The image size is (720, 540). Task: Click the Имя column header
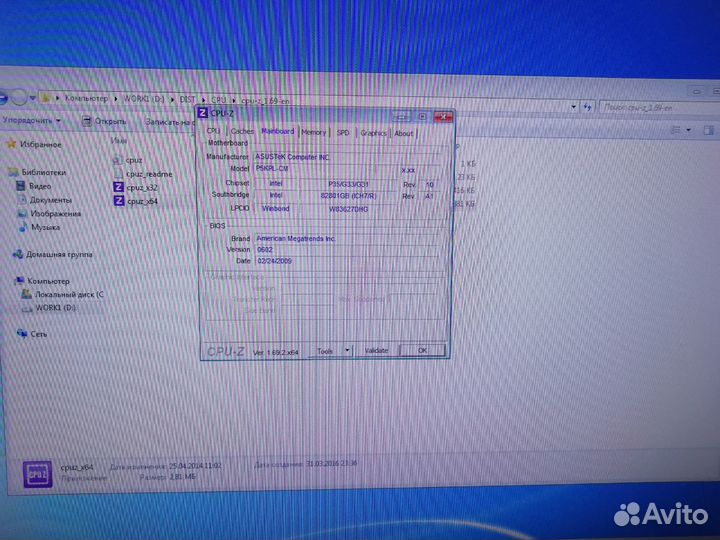(x=118, y=141)
